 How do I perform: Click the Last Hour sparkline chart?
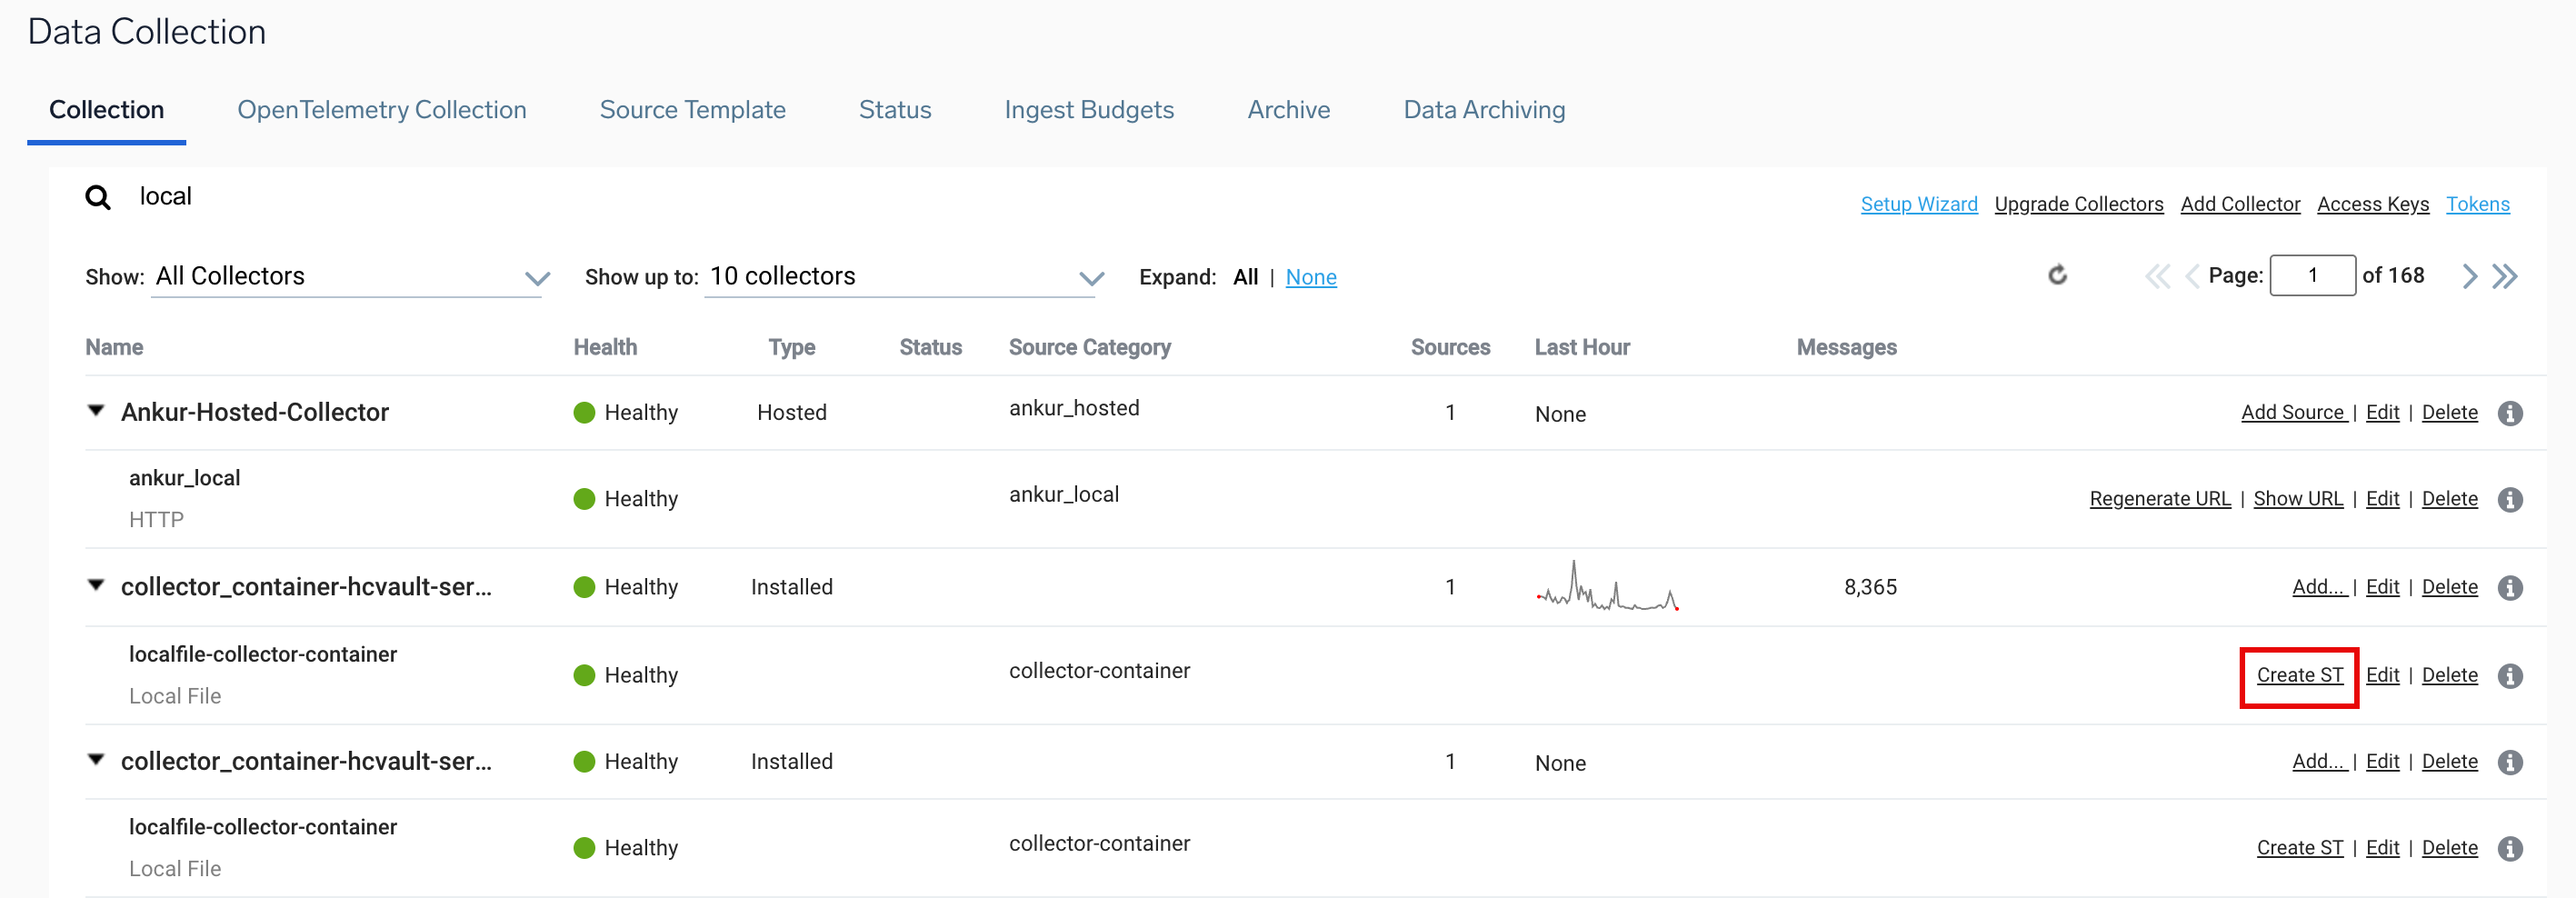[x=1606, y=588]
